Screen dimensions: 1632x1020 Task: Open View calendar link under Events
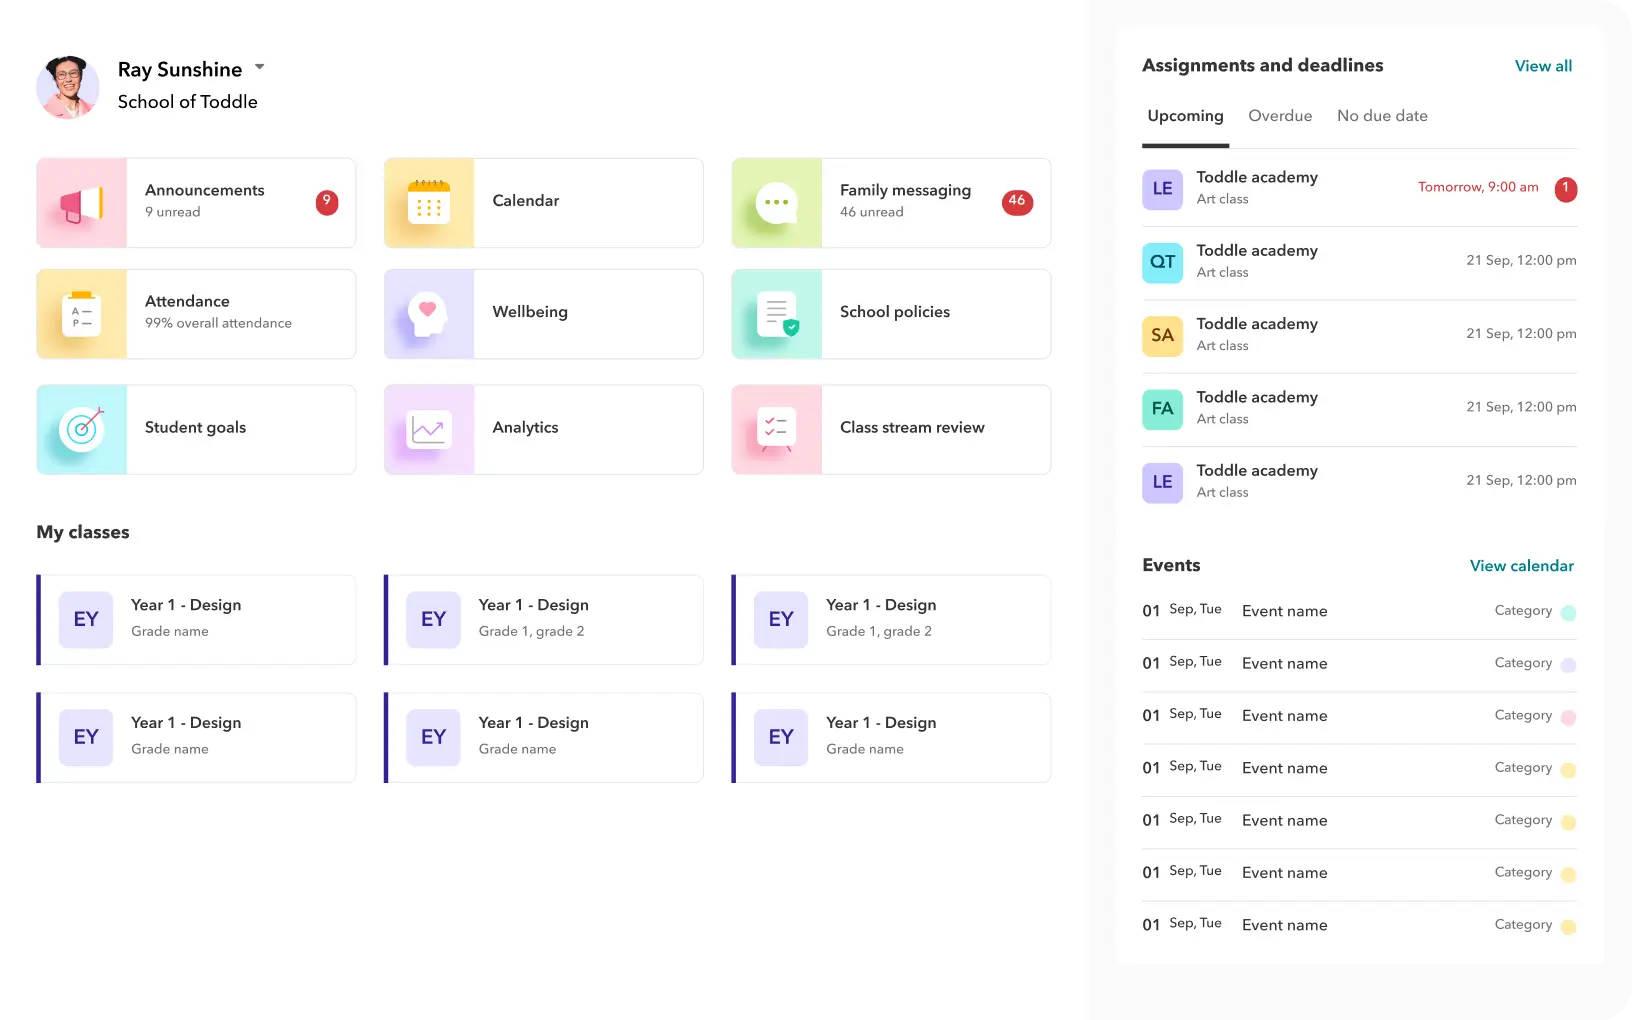1521,566
